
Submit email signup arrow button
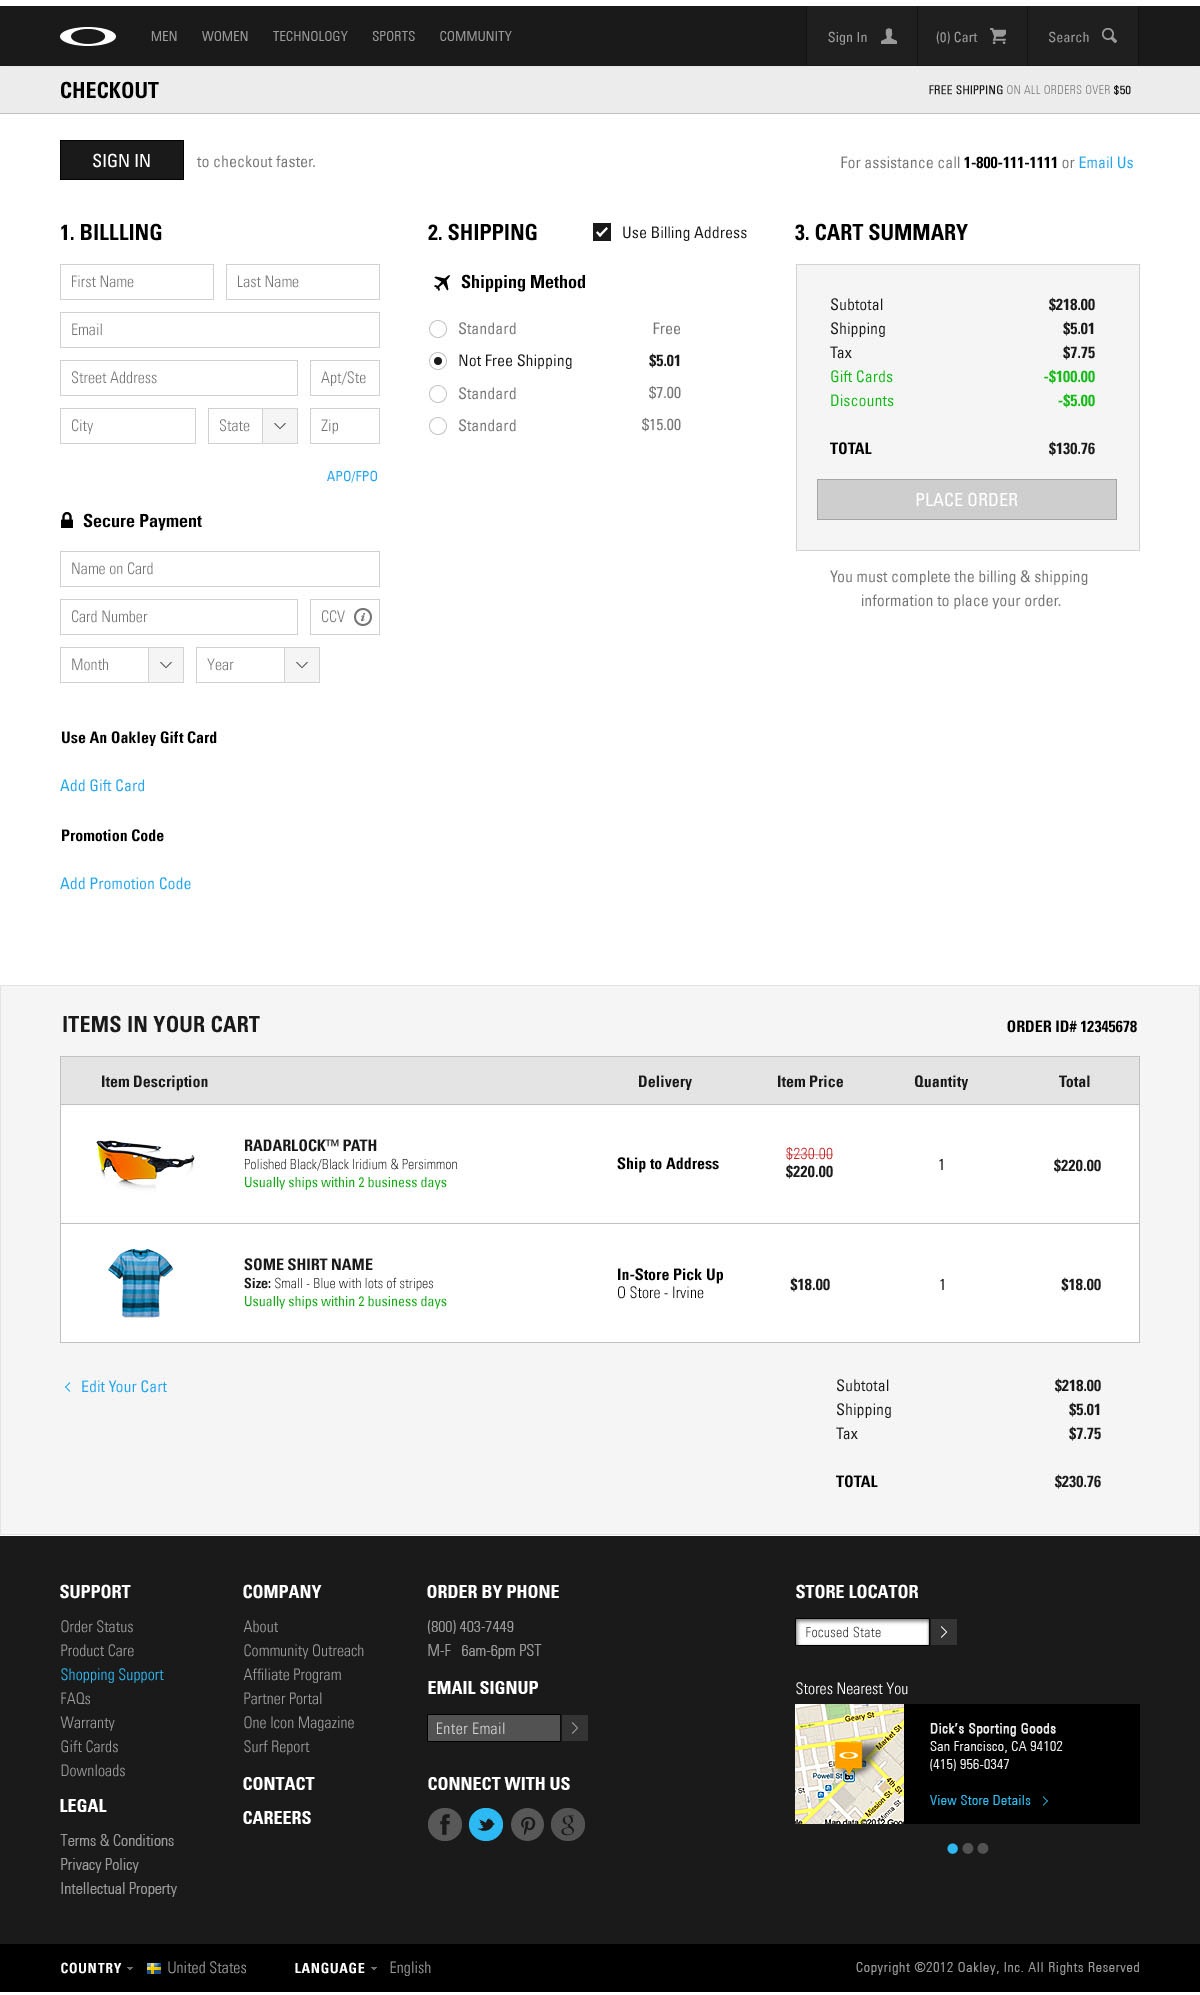coord(575,1728)
